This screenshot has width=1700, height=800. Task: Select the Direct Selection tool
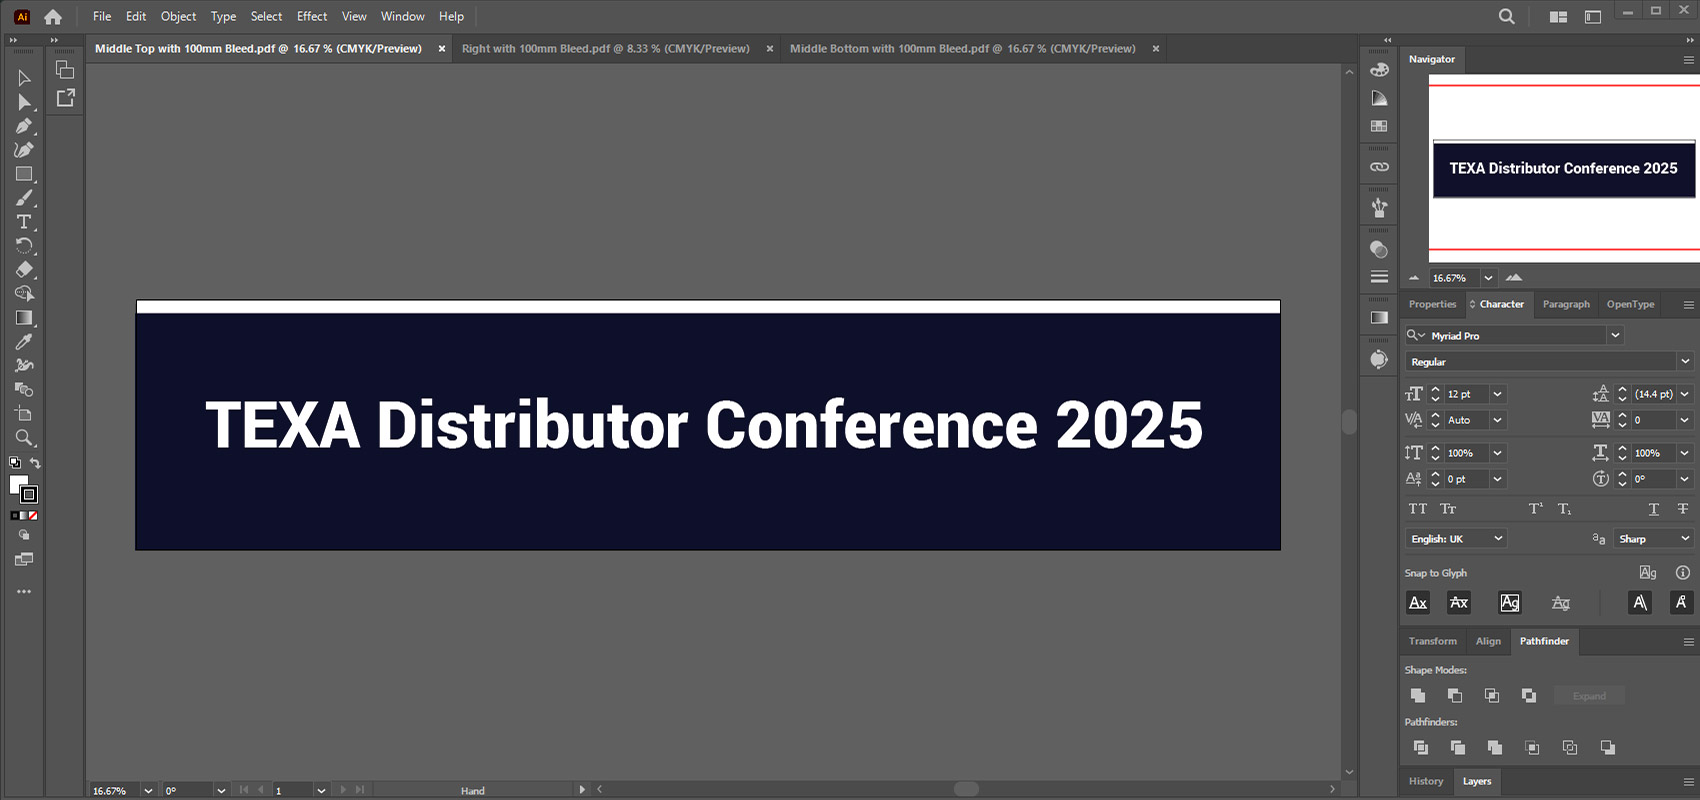(24, 102)
